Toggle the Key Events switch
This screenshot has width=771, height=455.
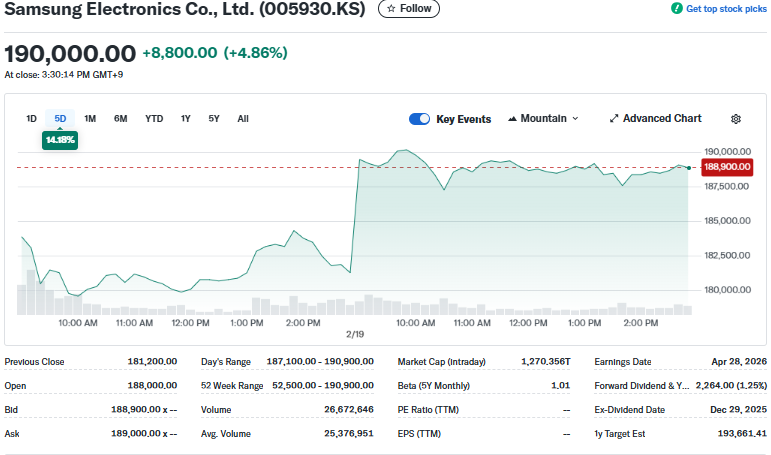click(x=419, y=119)
